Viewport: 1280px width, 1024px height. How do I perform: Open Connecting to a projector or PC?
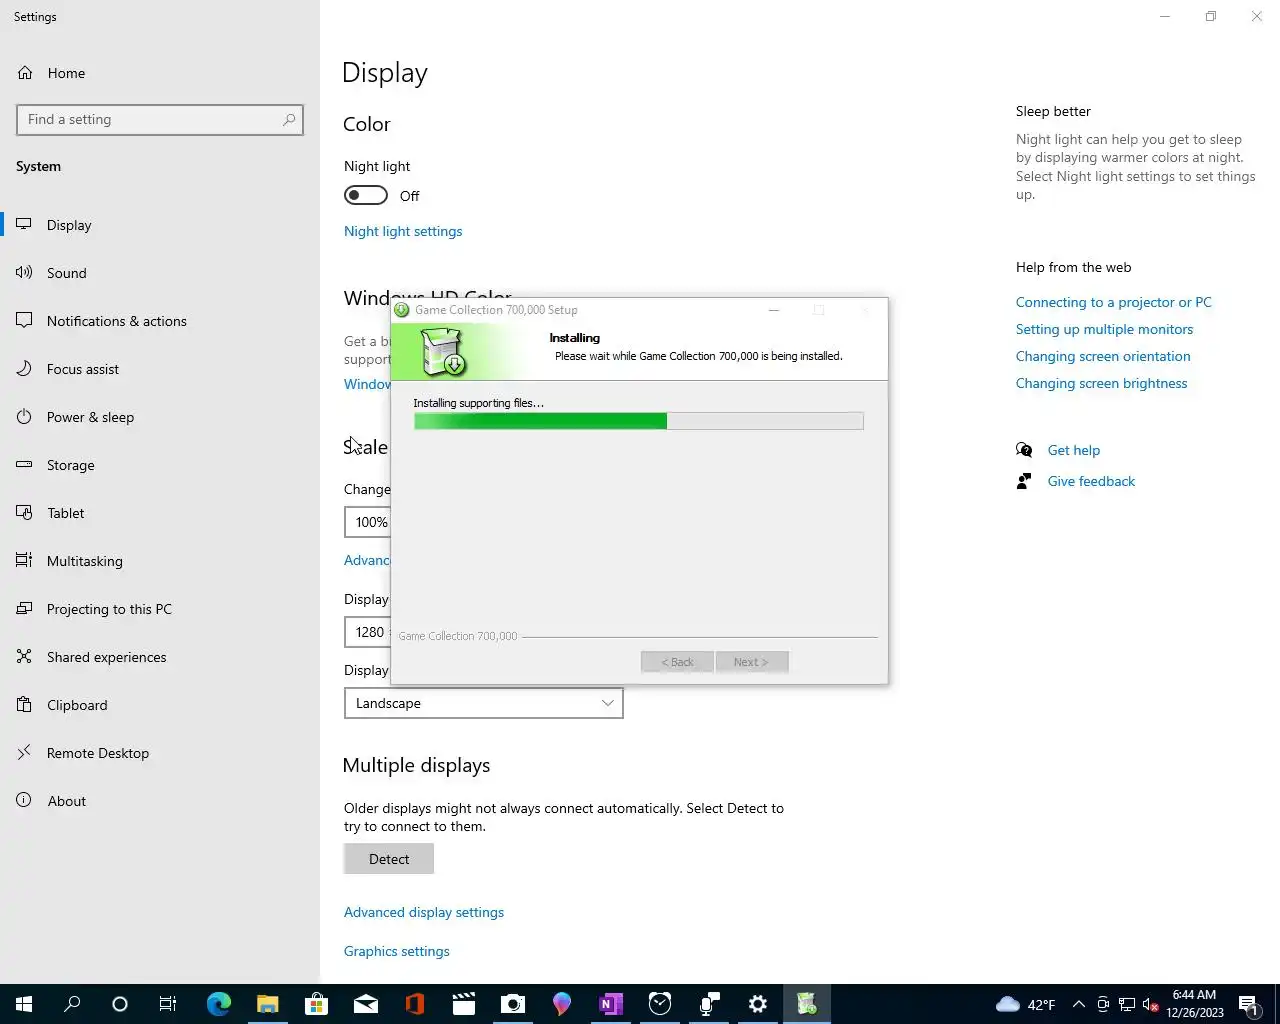click(1114, 302)
